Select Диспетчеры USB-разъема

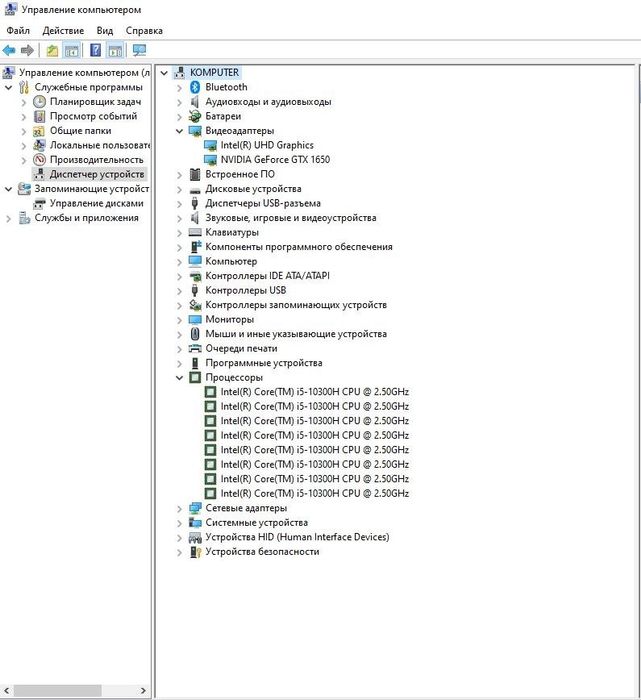pos(263,203)
